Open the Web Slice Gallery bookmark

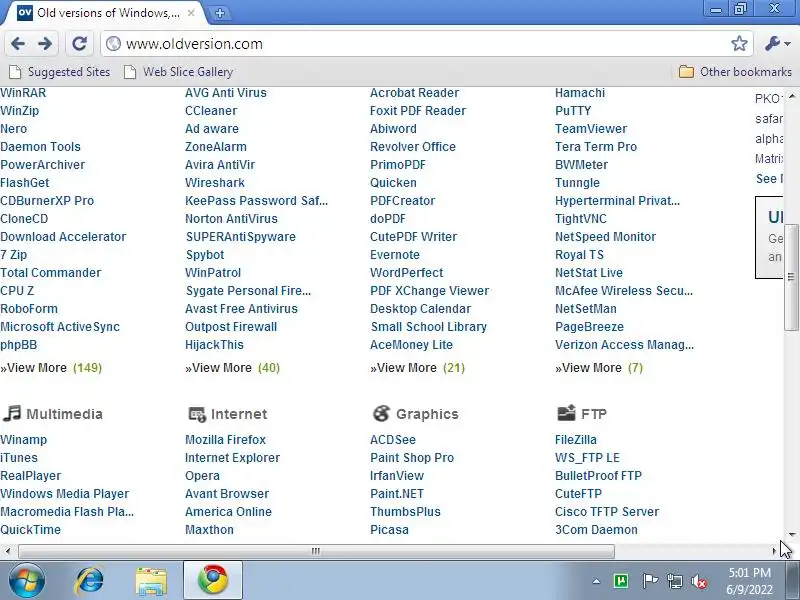pyautogui.click(x=179, y=72)
